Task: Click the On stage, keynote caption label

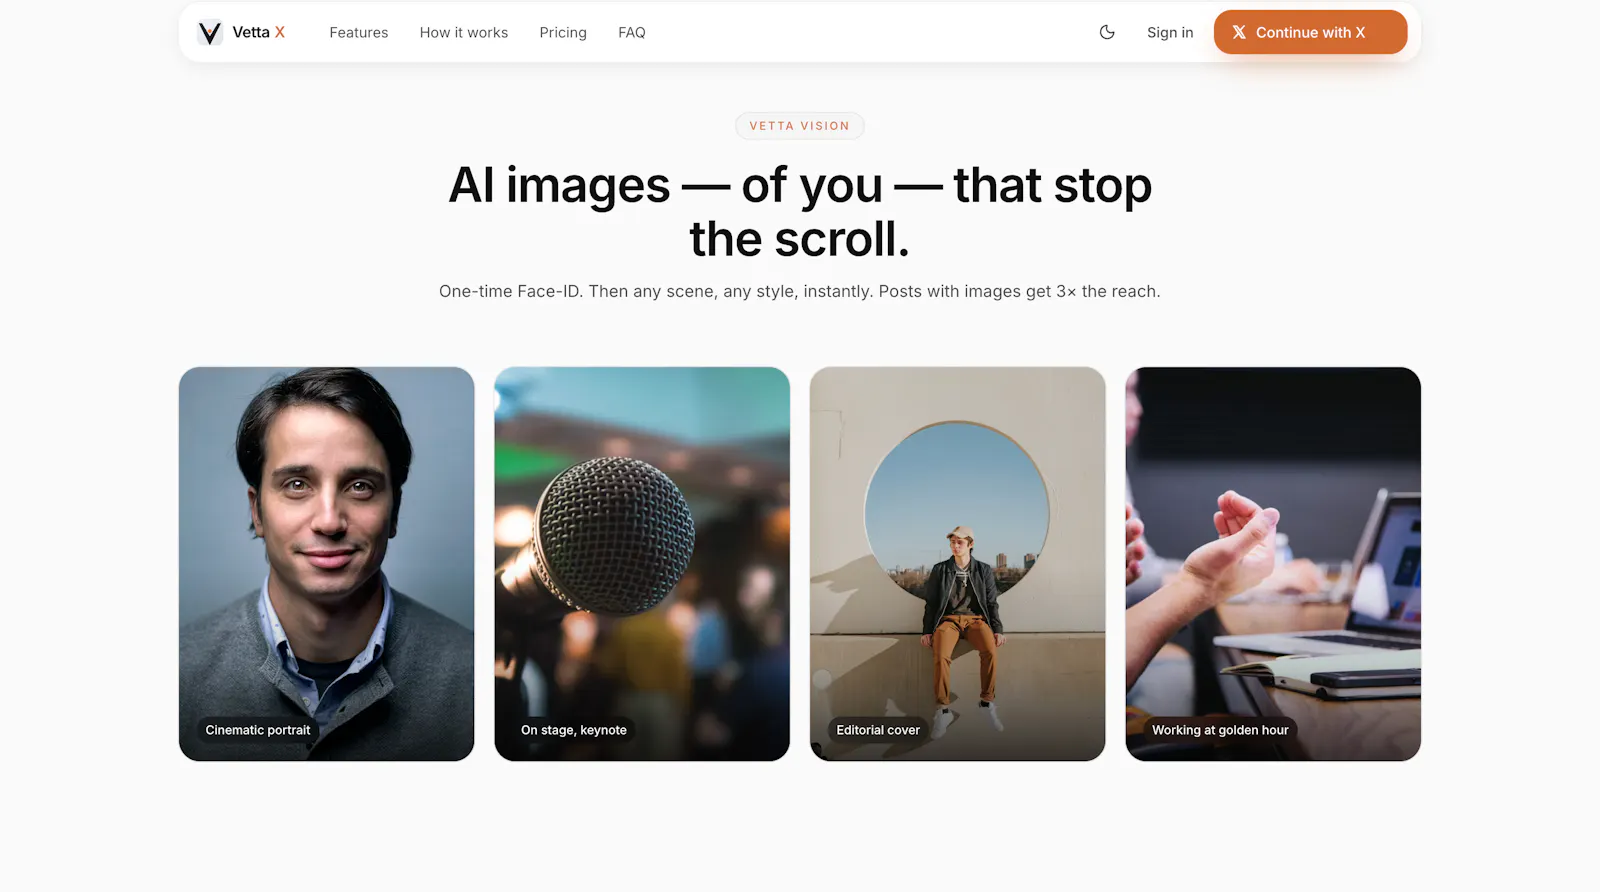Action: [574, 730]
